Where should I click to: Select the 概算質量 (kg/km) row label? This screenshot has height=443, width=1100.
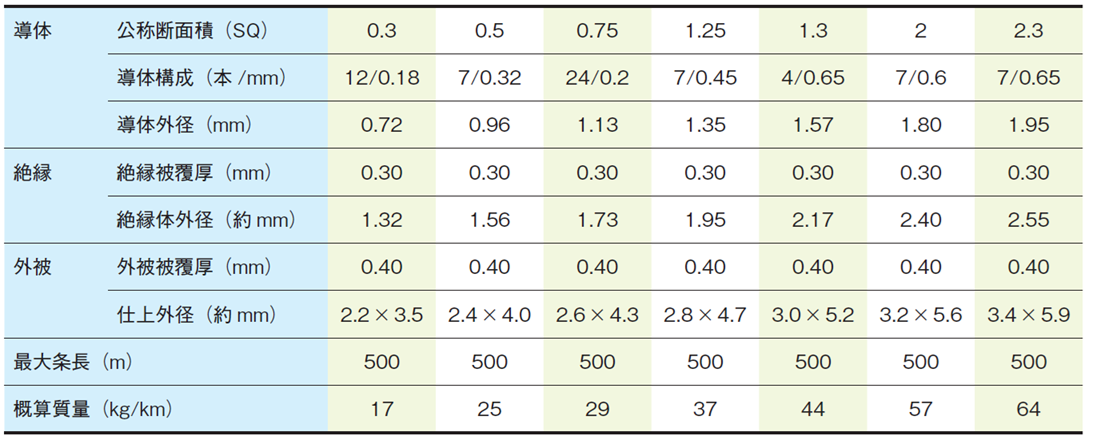94,409
